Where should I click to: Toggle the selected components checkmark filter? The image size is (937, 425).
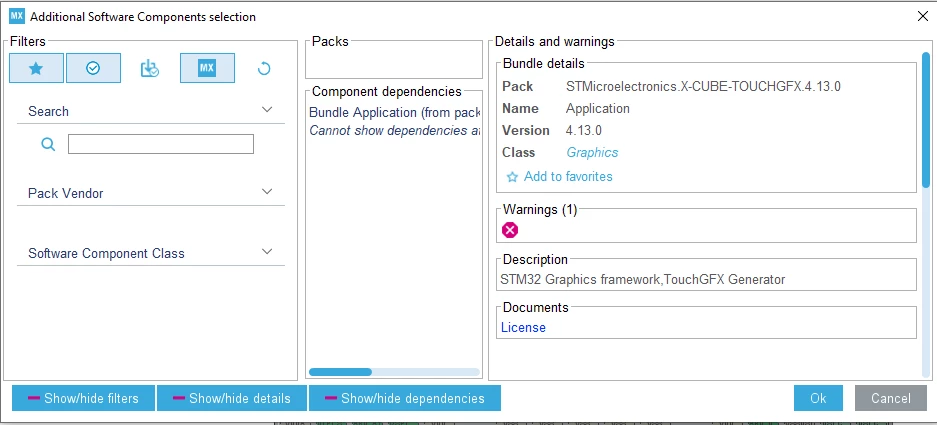93,68
